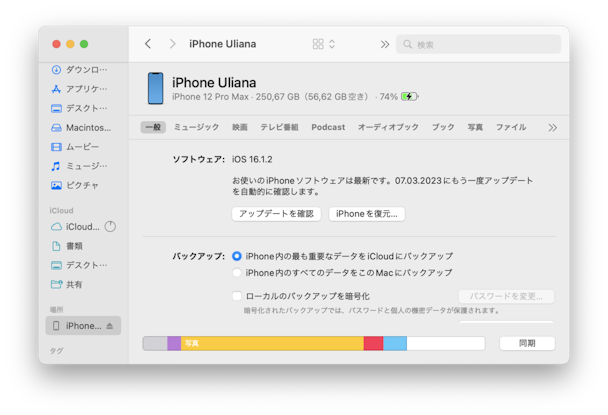The width and height of the screenshot is (608, 415).
Task: Open 書類 documents sidebar icon
Action: click(x=56, y=246)
